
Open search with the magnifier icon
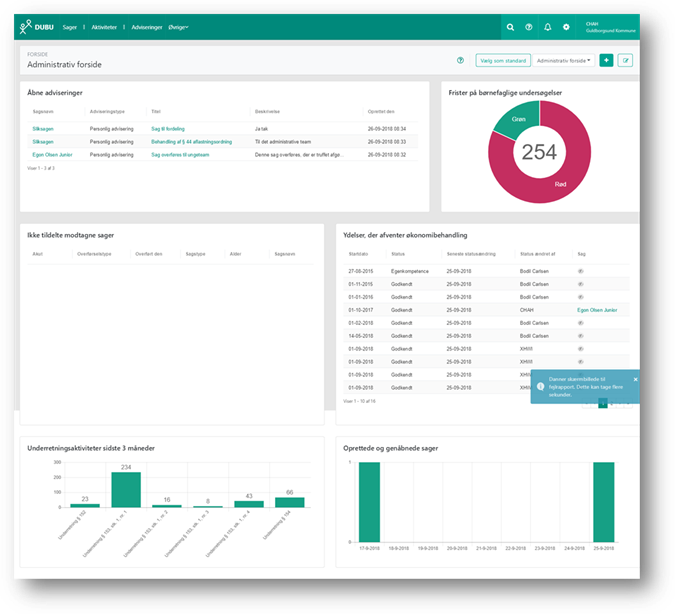pyautogui.click(x=511, y=27)
